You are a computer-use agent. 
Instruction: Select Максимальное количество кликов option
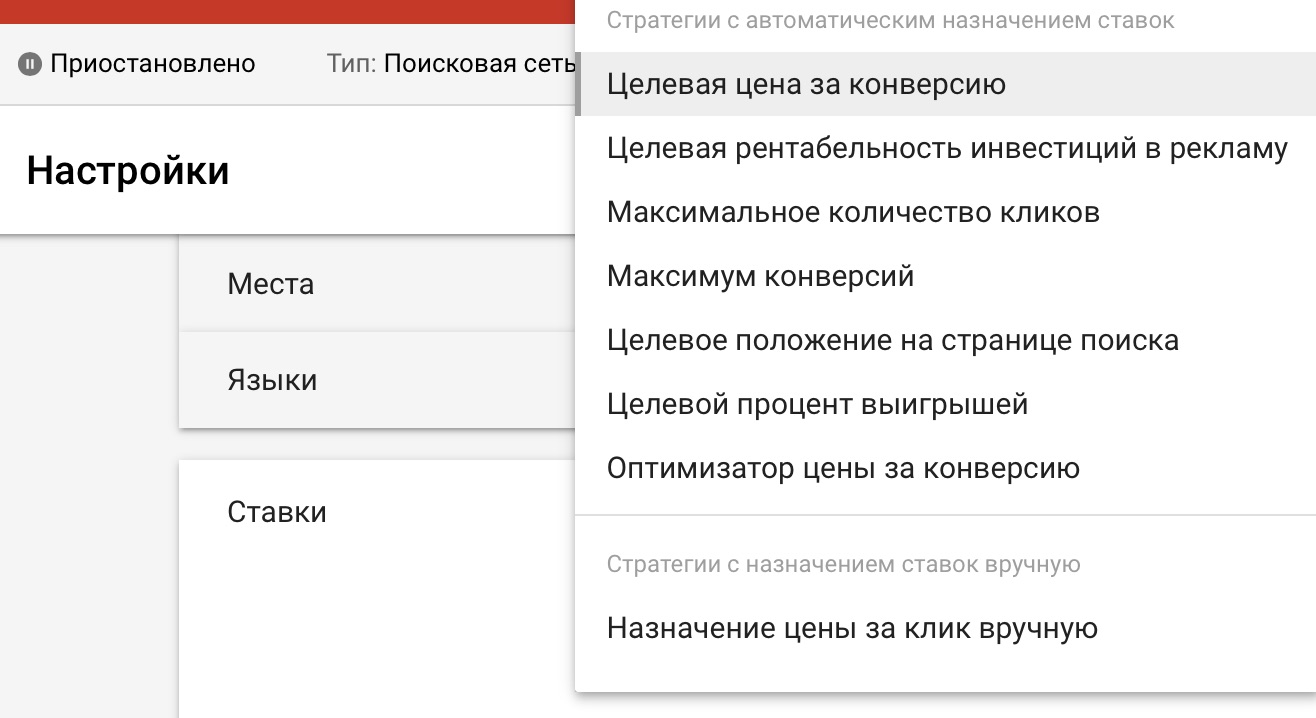pyautogui.click(x=853, y=213)
